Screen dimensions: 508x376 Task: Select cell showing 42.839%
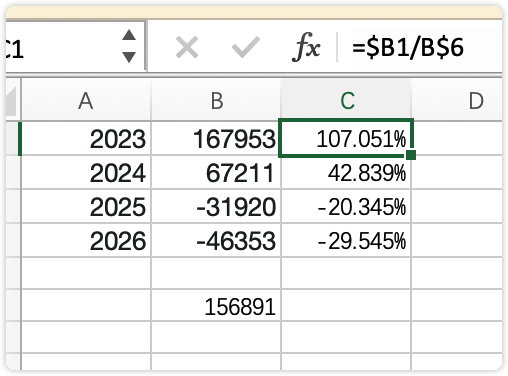346,172
